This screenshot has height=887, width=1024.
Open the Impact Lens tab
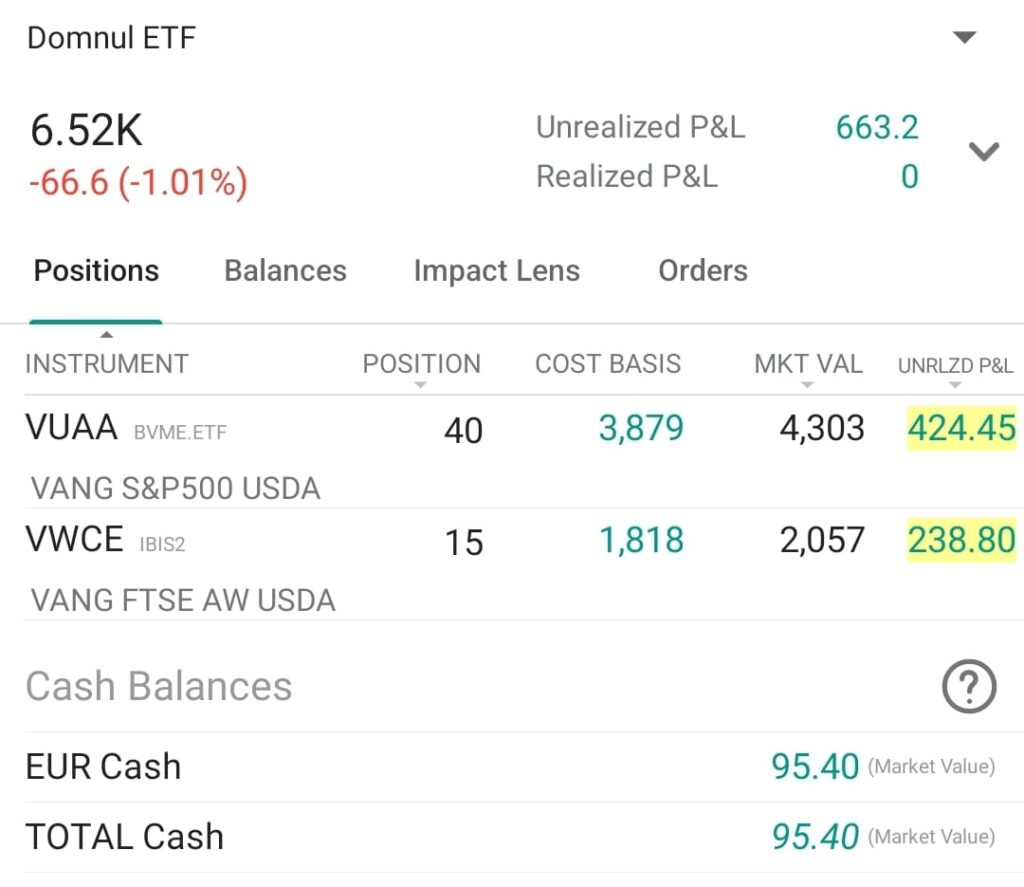[x=496, y=271]
